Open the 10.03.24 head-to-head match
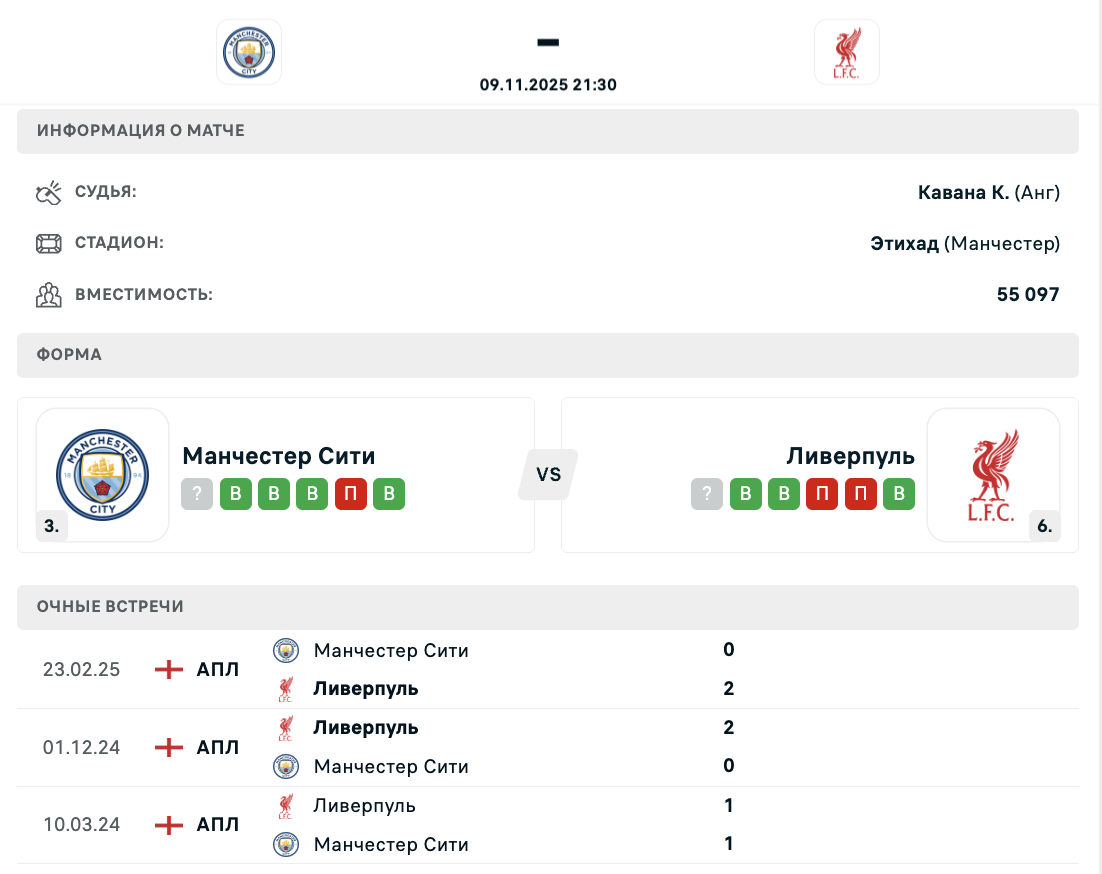This screenshot has height=874, width=1102. [x=548, y=825]
